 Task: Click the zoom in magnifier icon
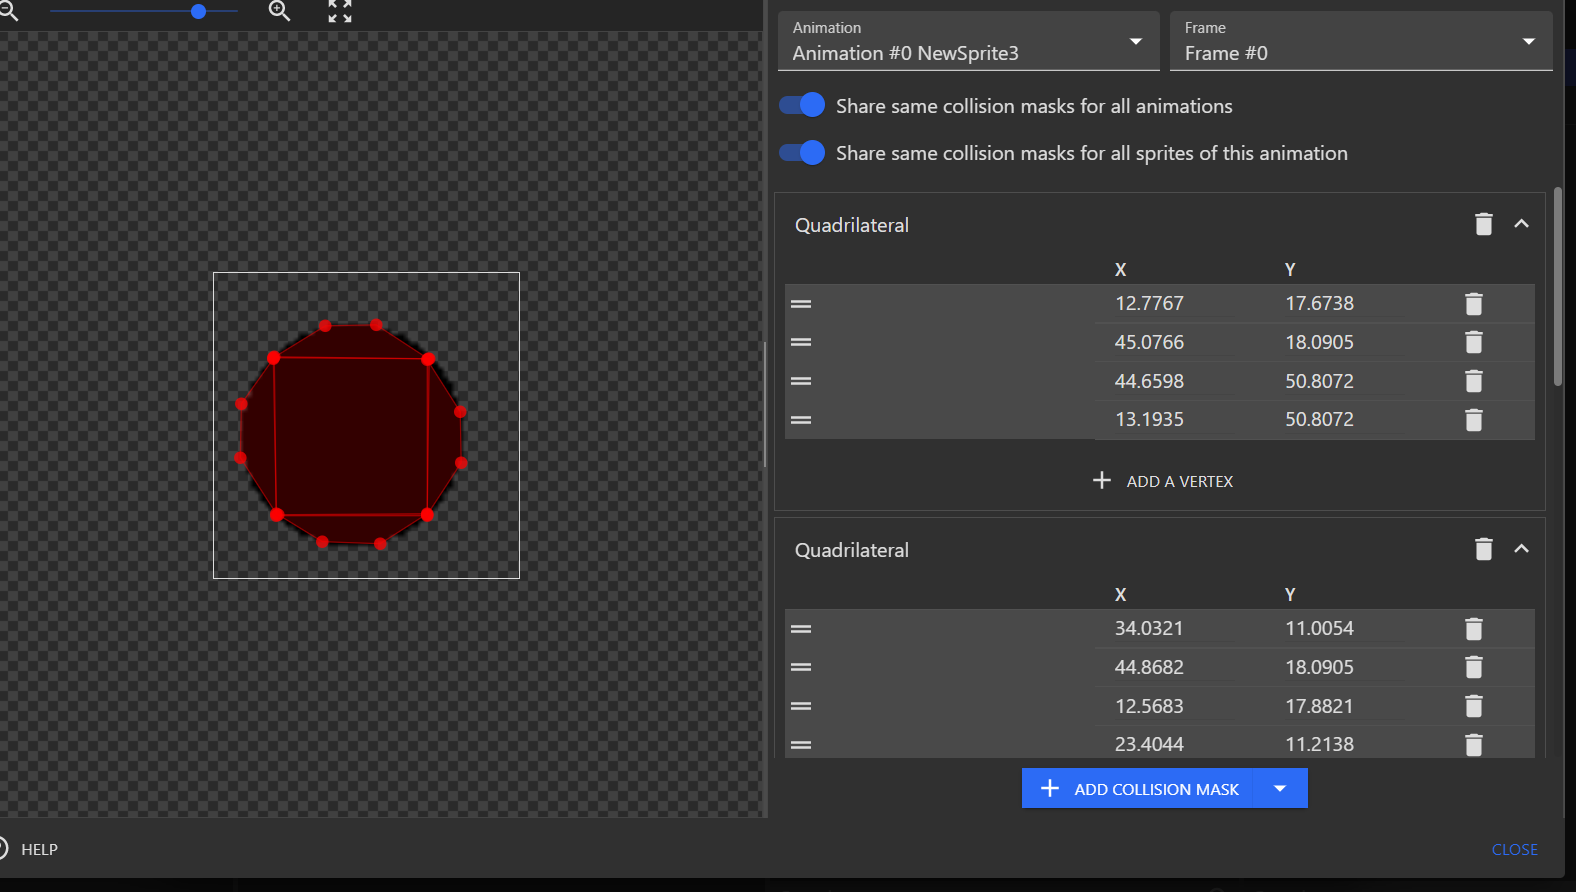click(279, 11)
